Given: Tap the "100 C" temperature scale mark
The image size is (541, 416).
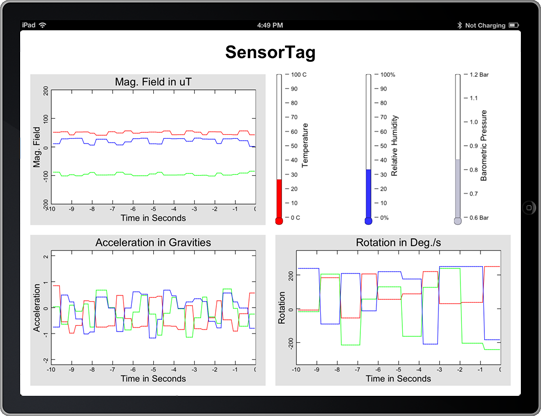Looking at the screenshot, I should coord(298,75).
